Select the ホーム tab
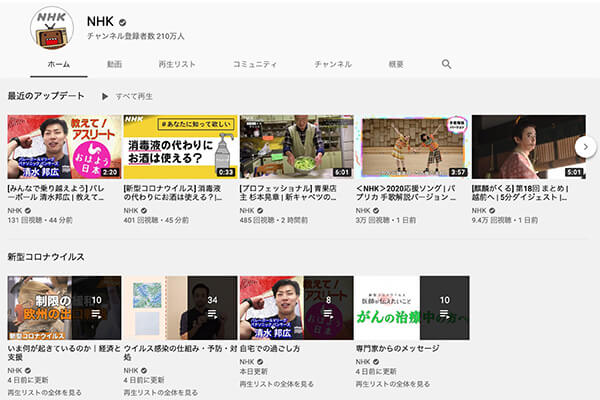The height and width of the screenshot is (400, 600). 59,64
